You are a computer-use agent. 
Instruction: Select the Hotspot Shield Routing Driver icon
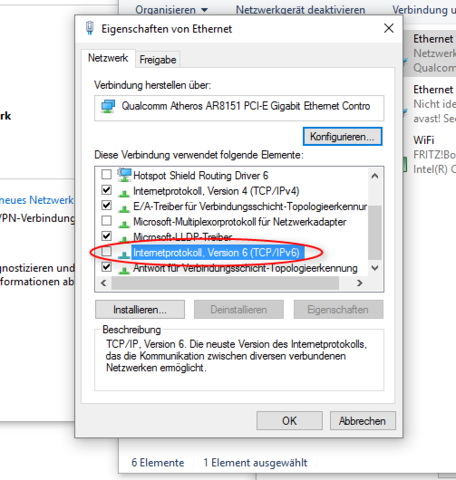coord(124,175)
